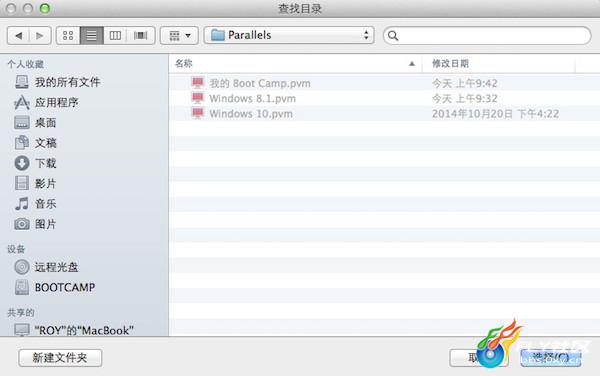Open 图片 in sidebar
The height and width of the screenshot is (376, 600).
tap(46, 224)
